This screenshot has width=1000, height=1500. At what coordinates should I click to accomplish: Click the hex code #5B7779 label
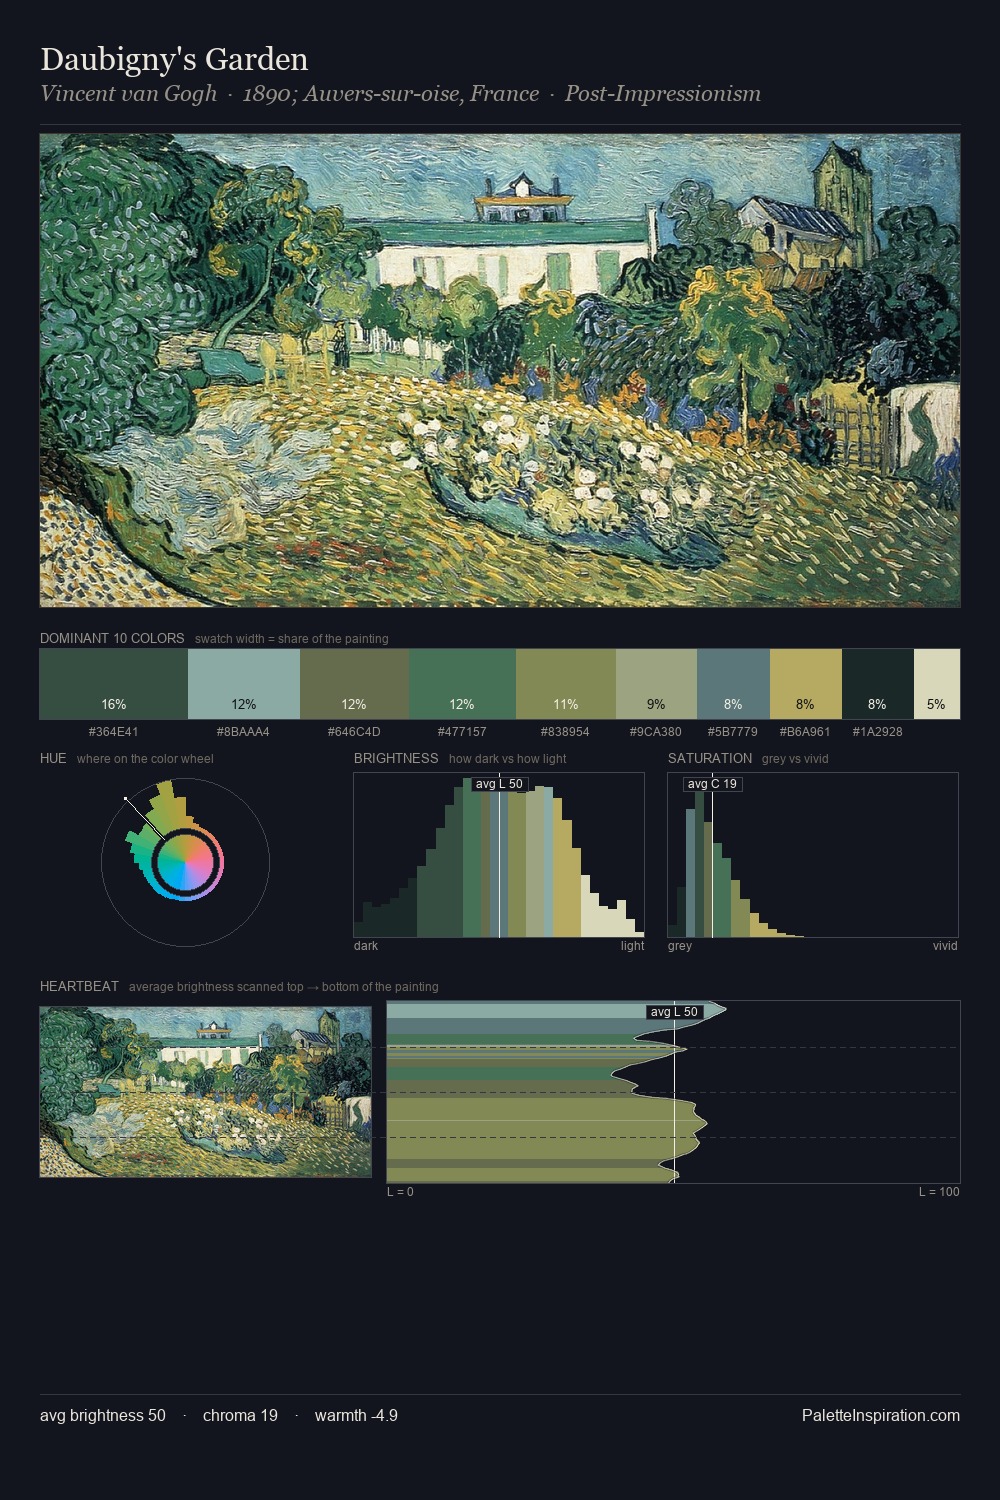pyautogui.click(x=733, y=732)
